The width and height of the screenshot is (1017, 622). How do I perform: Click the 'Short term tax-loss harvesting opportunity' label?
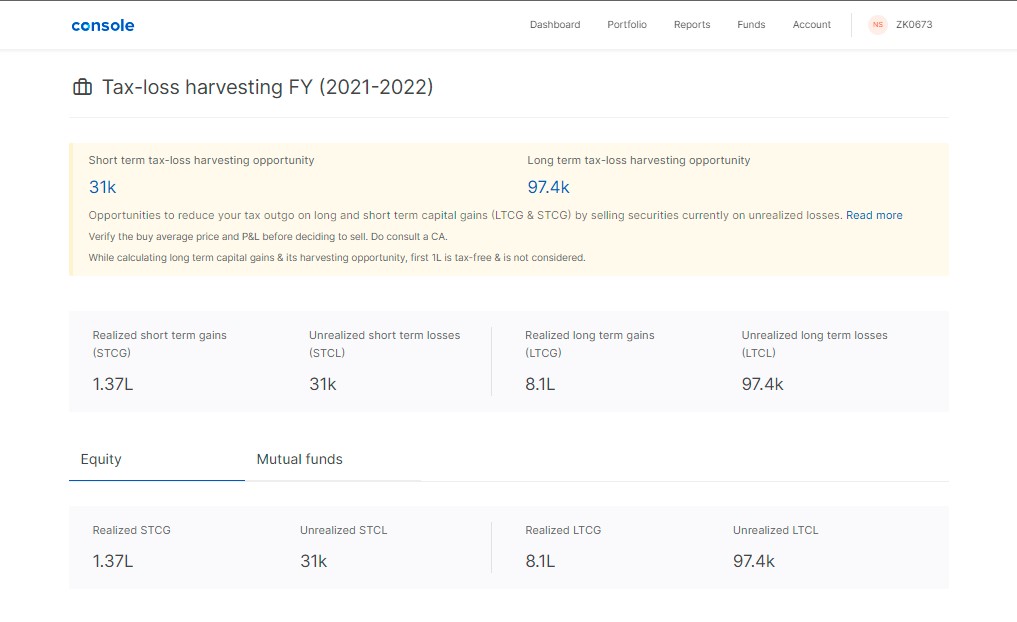[202, 160]
